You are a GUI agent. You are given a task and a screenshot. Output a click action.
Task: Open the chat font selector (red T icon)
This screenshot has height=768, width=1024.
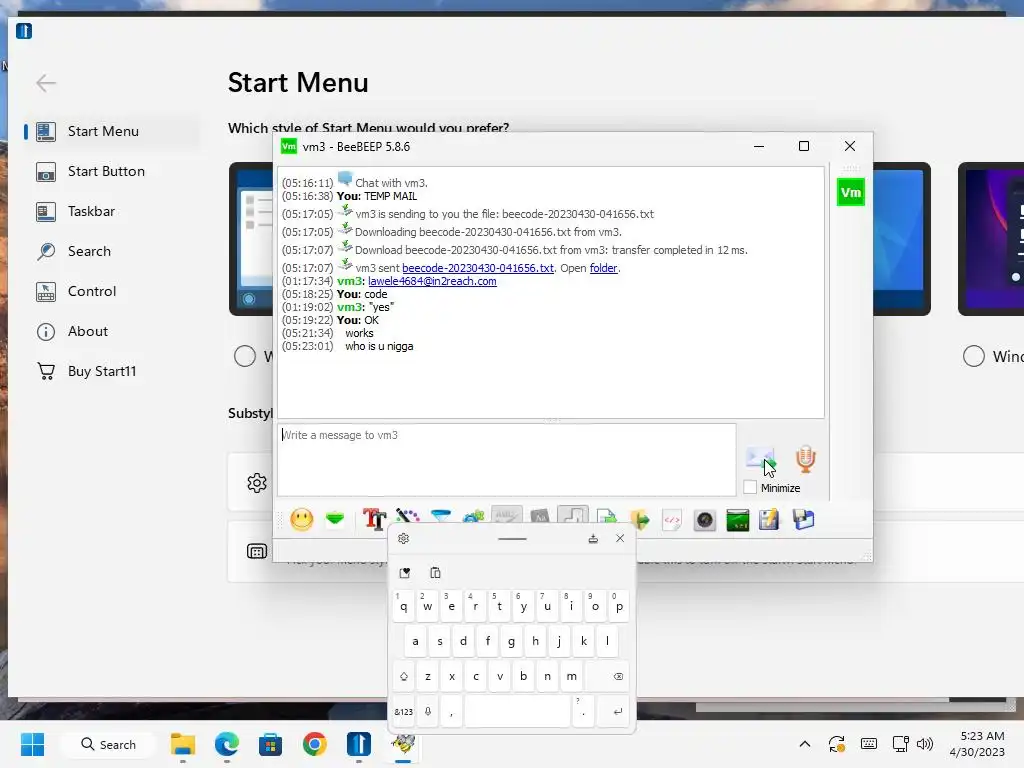[374, 520]
